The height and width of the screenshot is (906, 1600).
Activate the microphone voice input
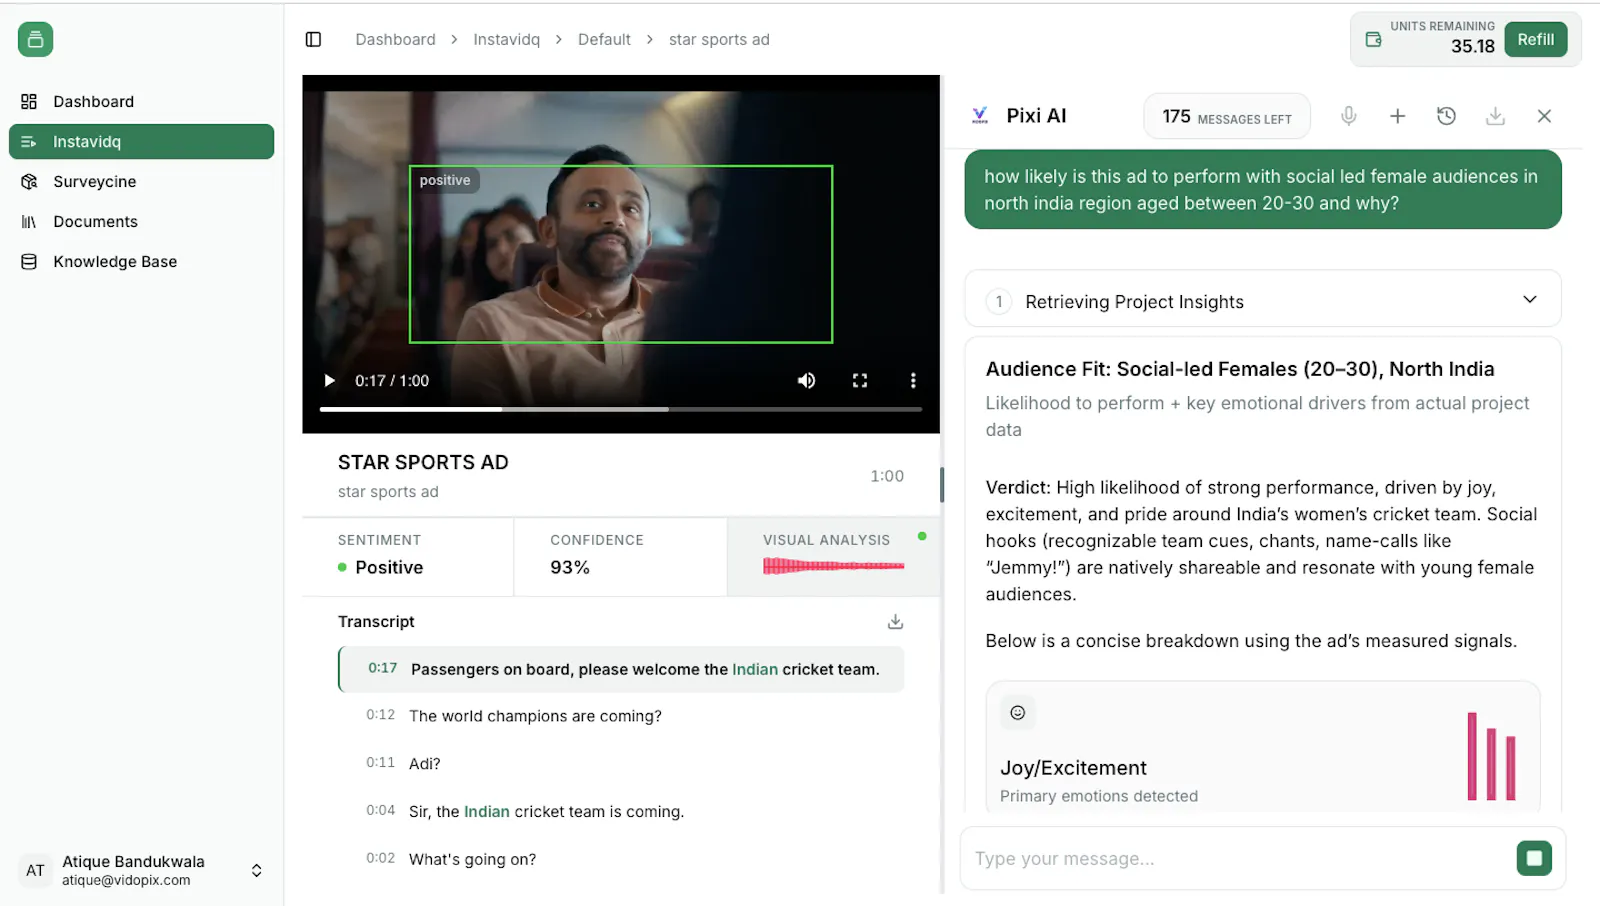tap(1348, 116)
